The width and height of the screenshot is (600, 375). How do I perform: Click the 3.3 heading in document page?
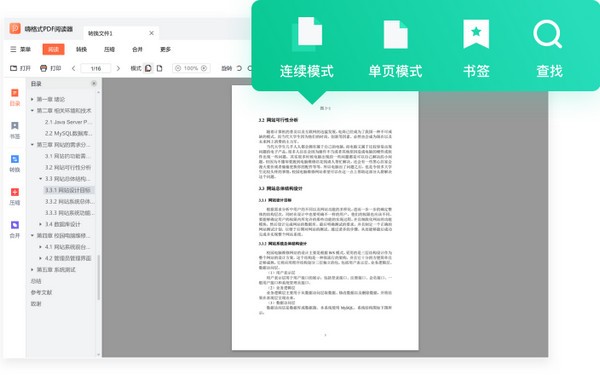pyautogui.click(x=280, y=189)
